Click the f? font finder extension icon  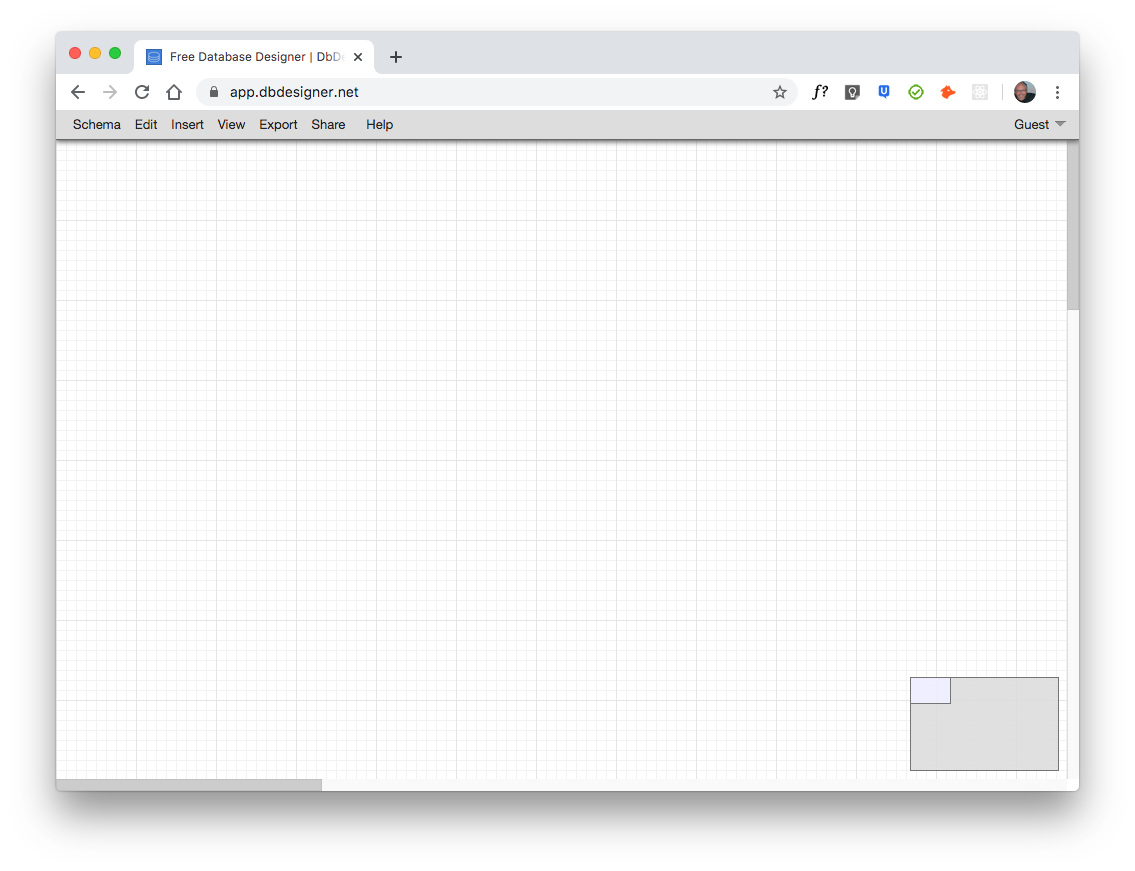coord(820,92)
